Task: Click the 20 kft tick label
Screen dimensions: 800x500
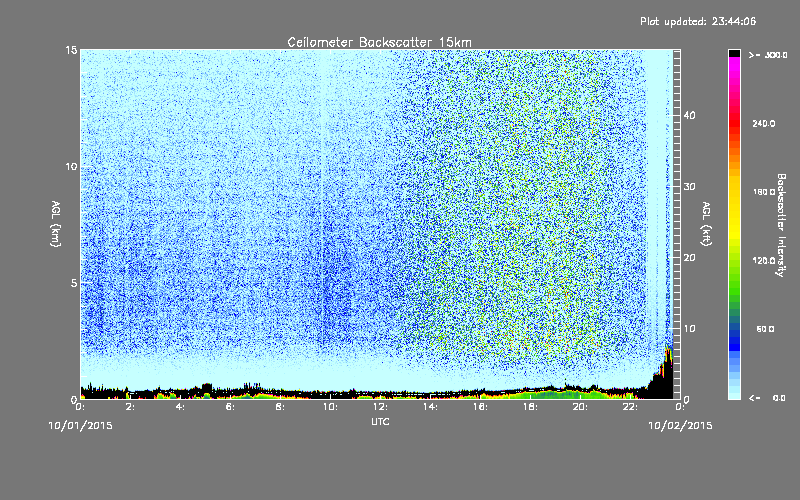Action: [689, 258]
